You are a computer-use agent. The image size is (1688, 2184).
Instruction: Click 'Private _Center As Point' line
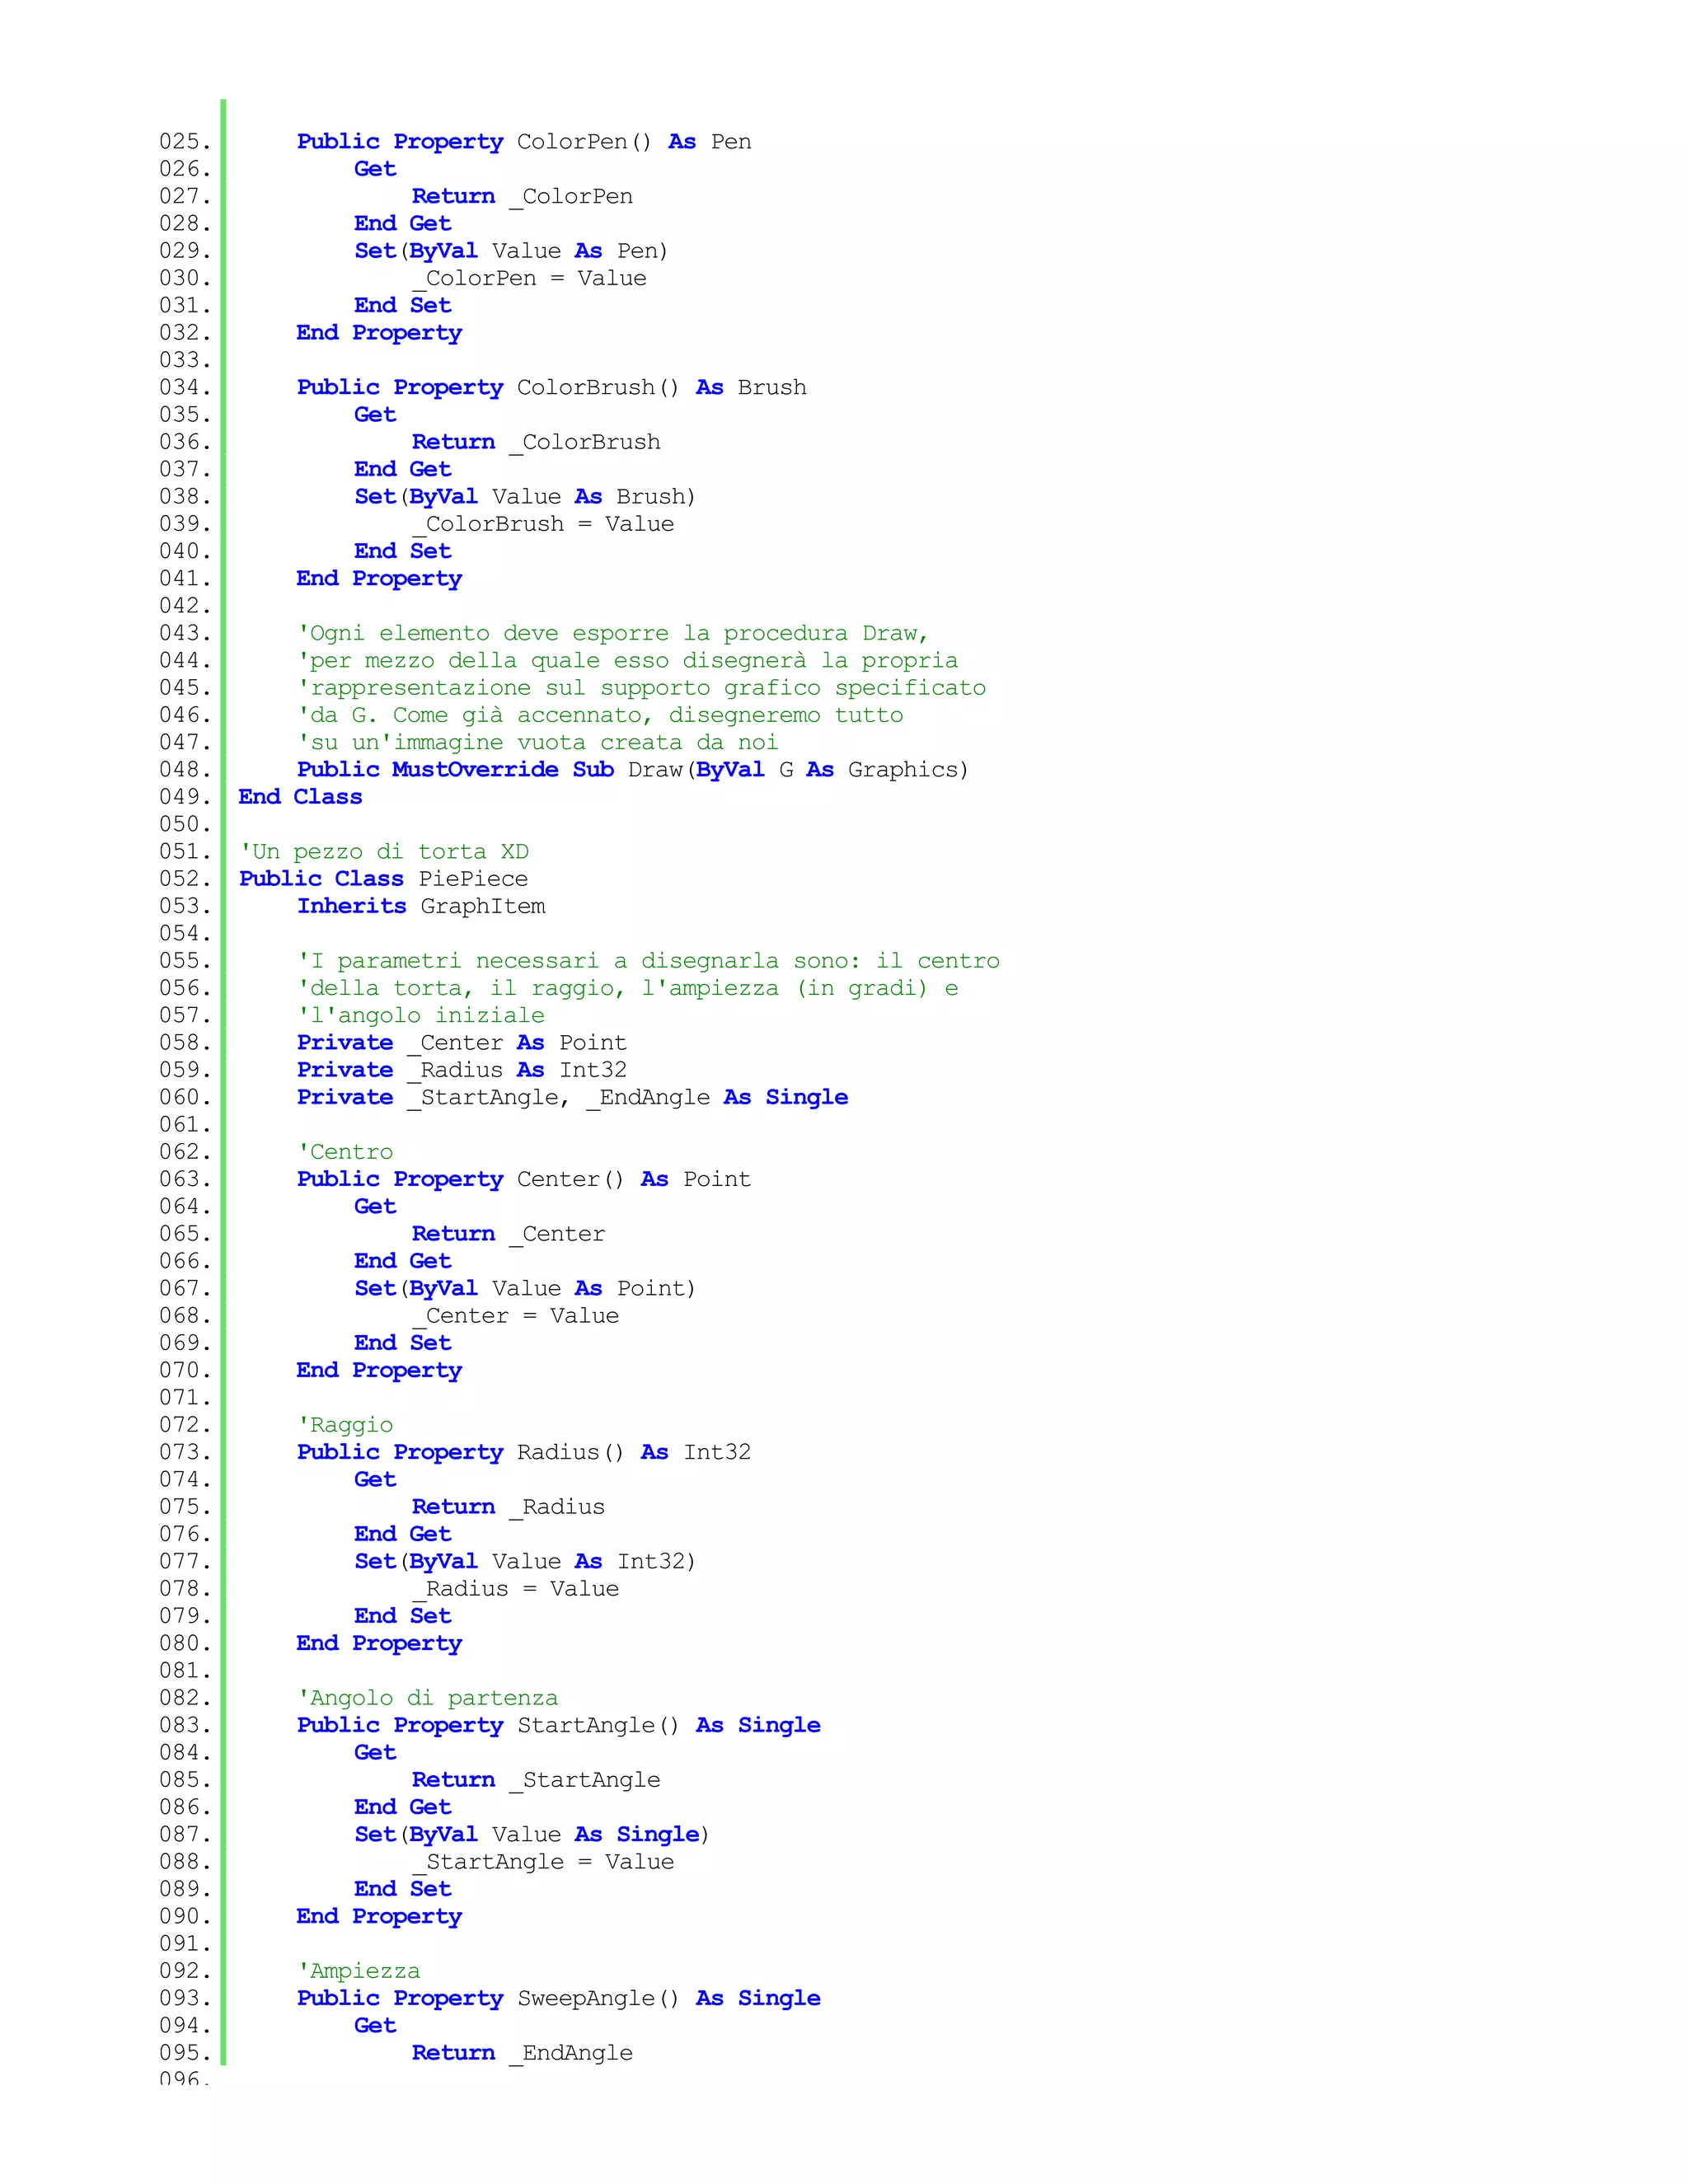462,1043
